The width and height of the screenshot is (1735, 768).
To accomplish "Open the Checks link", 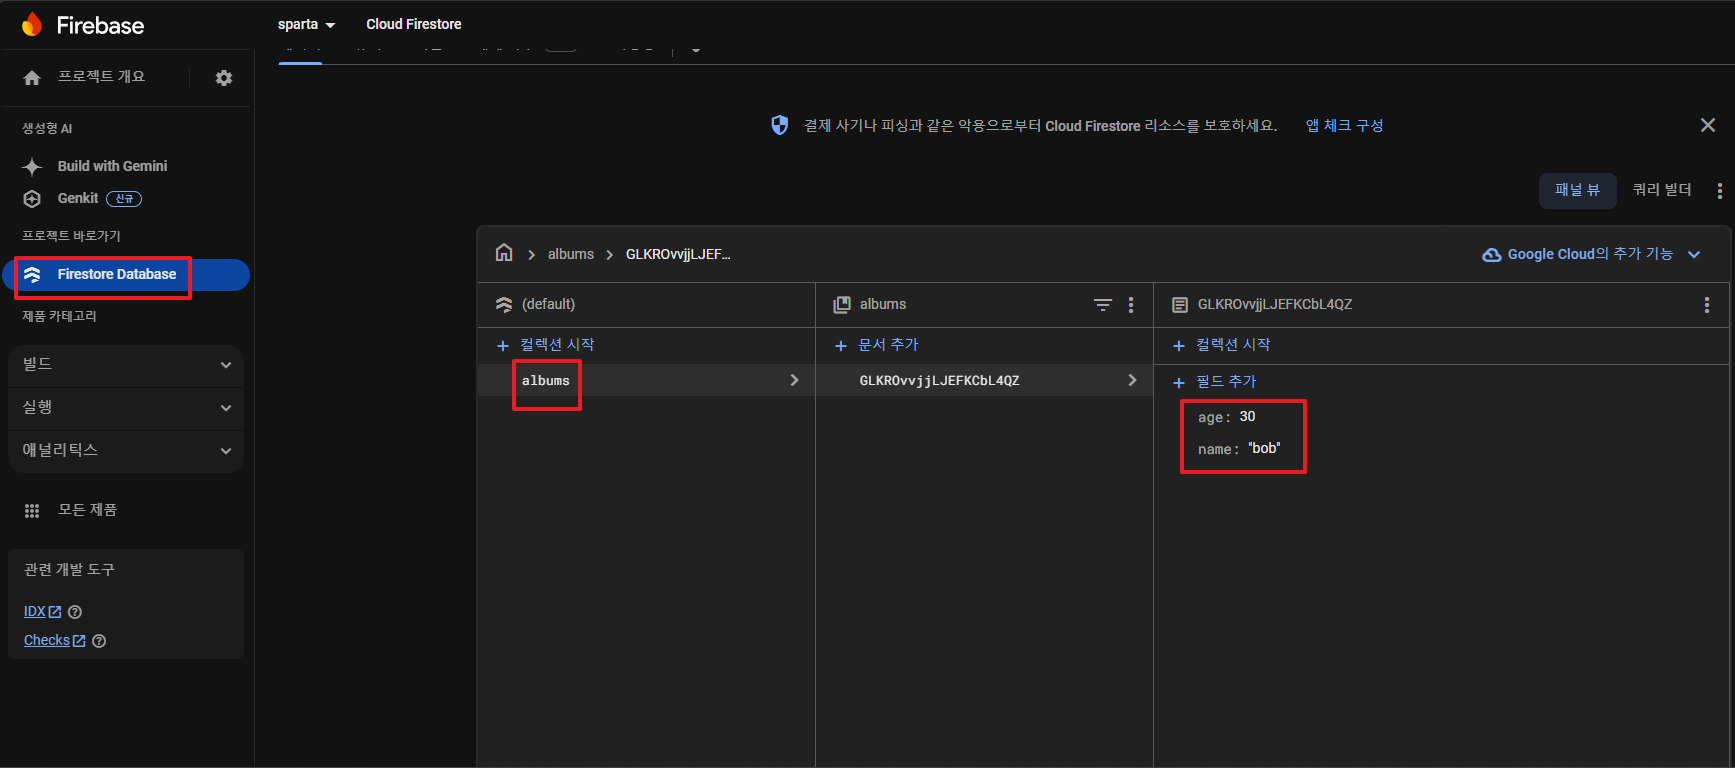I will click(54, 641).
